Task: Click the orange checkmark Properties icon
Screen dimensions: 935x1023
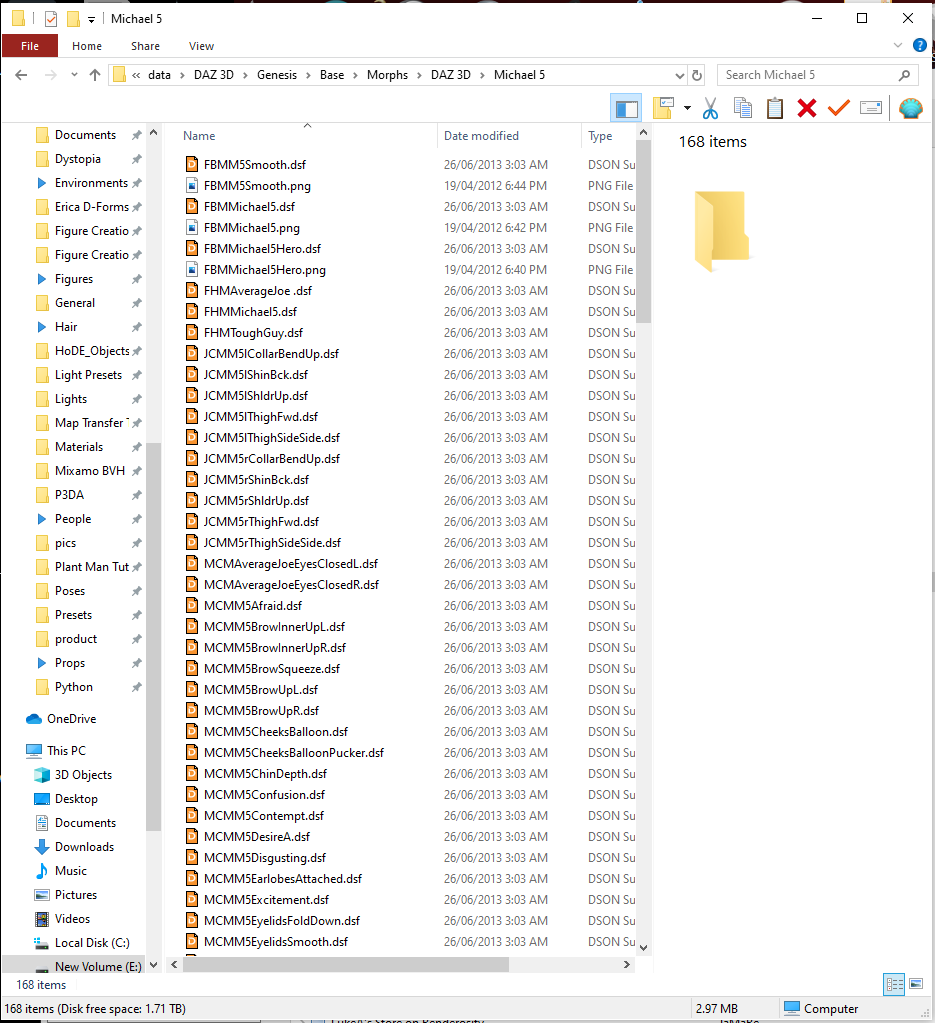Action: click(x=838, y=108)
